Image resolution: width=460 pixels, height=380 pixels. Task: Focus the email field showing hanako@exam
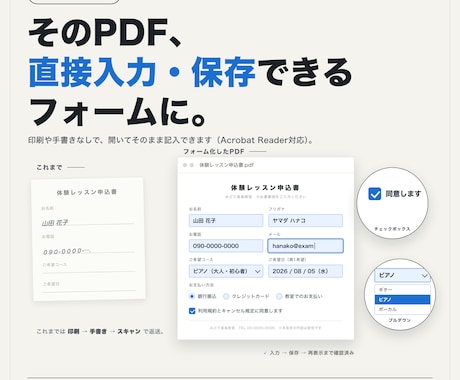pos(305,246)
